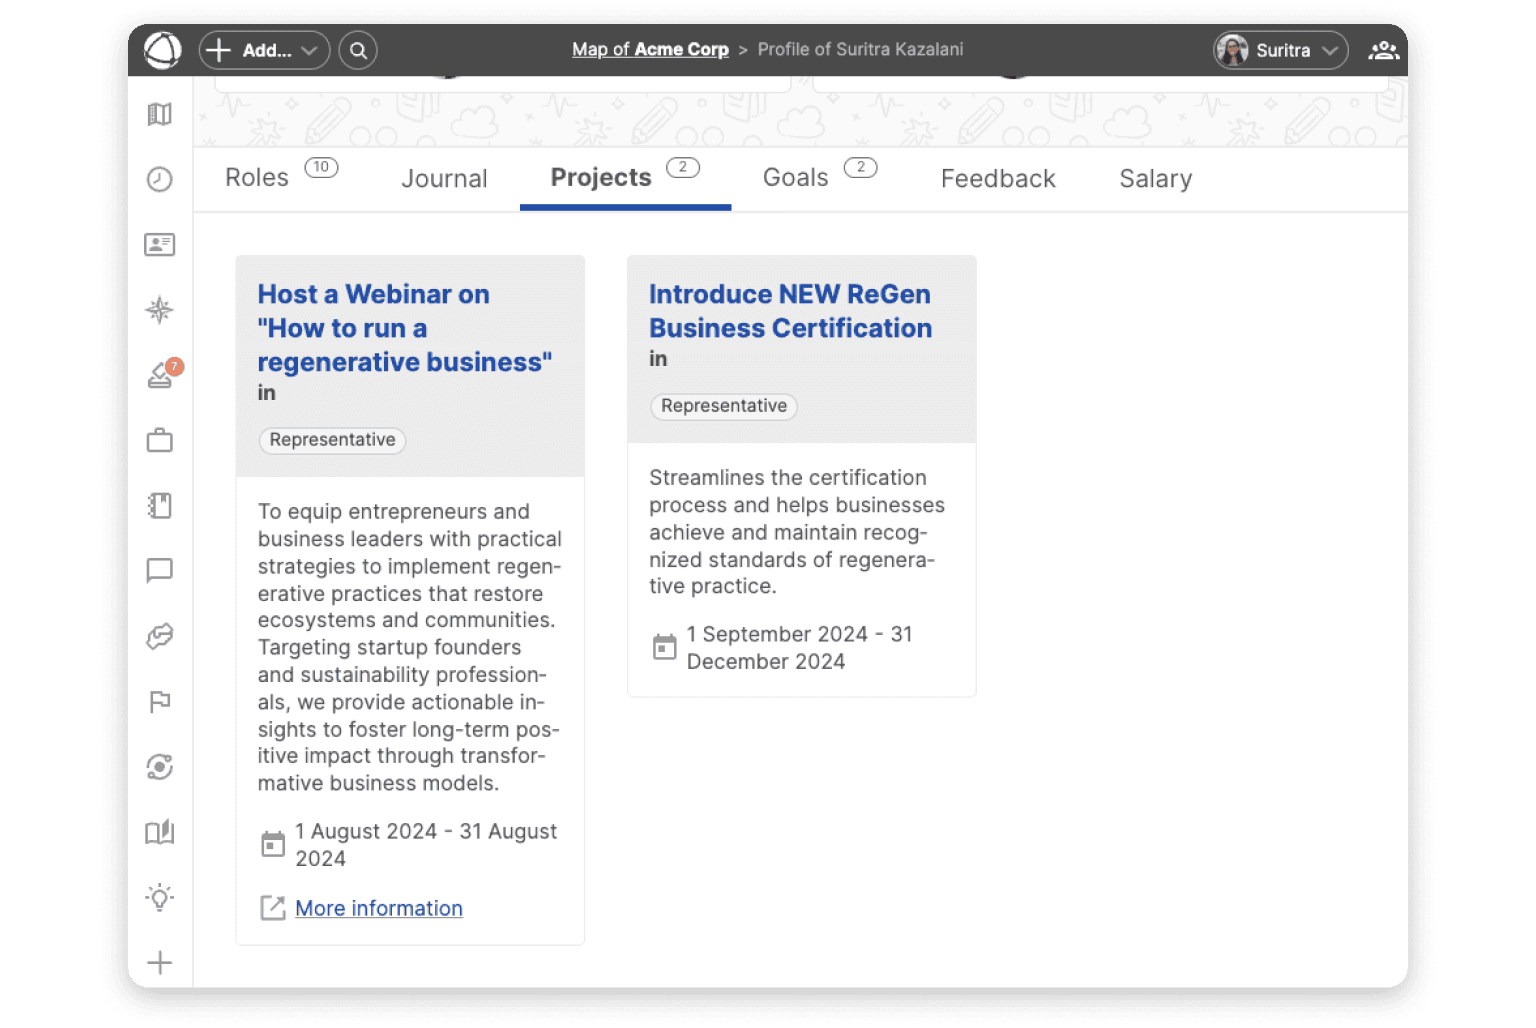Image resolution: width=1536 pixels, height=1028 pixels.
Task: Click the More information link
Action: click(378, 908)
